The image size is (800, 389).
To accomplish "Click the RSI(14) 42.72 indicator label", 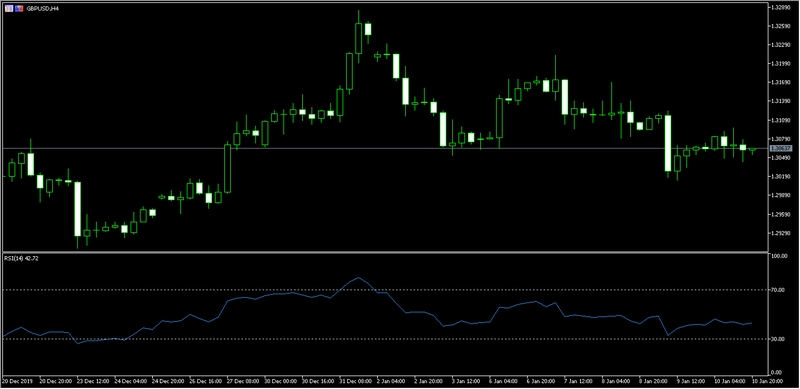I will pyautogui.click(x=21, y=258).
